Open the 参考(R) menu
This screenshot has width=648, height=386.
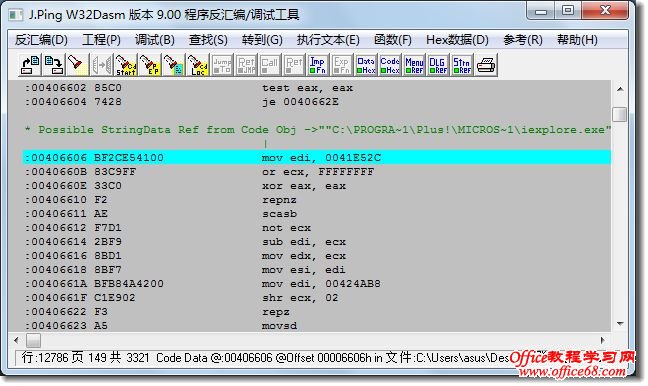pos(523,40)
